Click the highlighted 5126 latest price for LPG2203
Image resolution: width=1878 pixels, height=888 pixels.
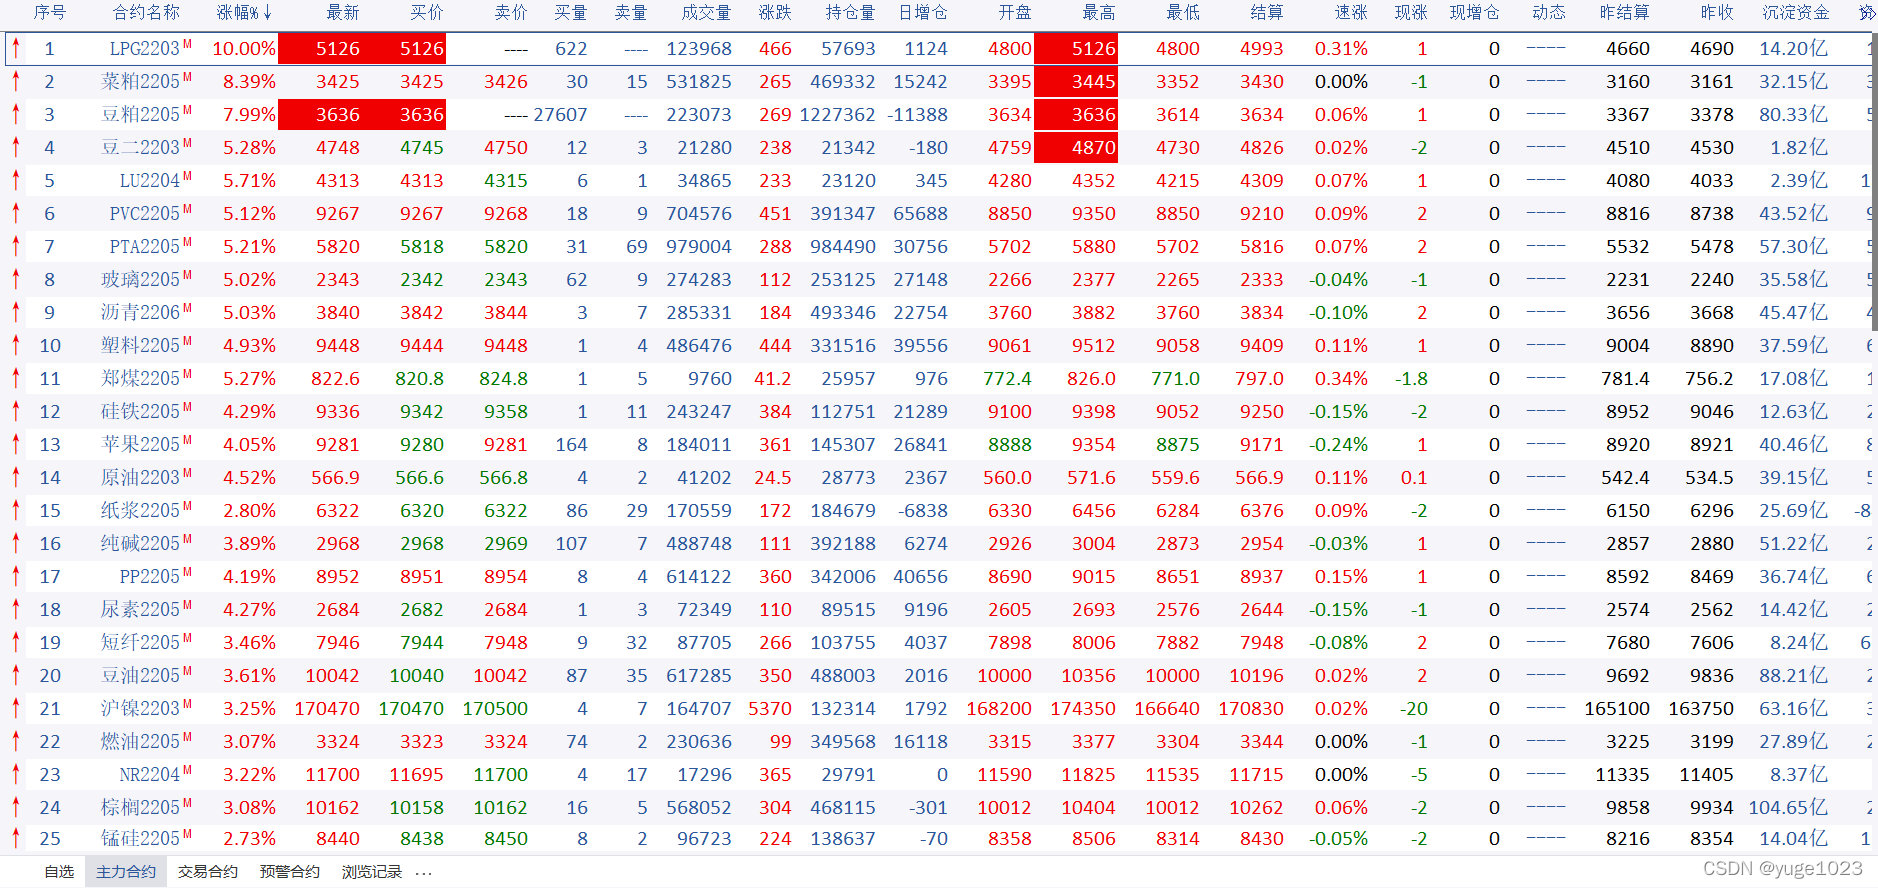[x=319, y=48]
